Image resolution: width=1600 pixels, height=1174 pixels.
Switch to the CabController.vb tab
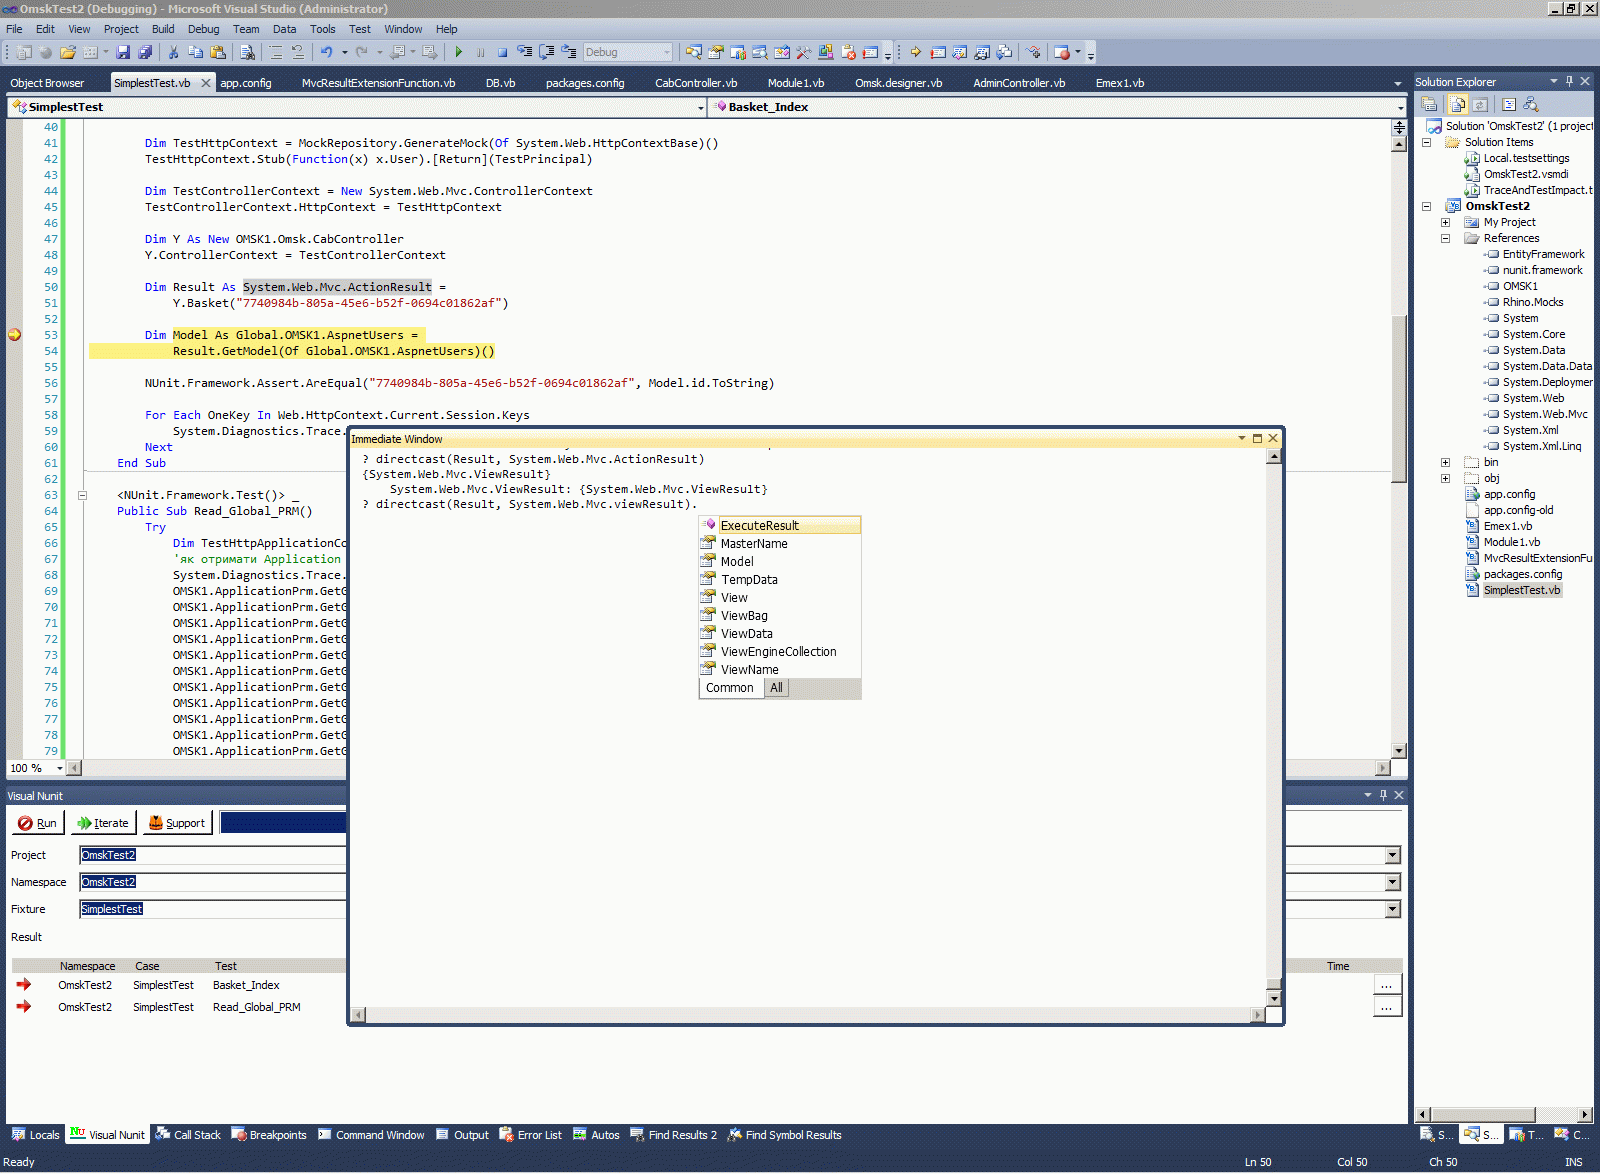coord(696,83)
